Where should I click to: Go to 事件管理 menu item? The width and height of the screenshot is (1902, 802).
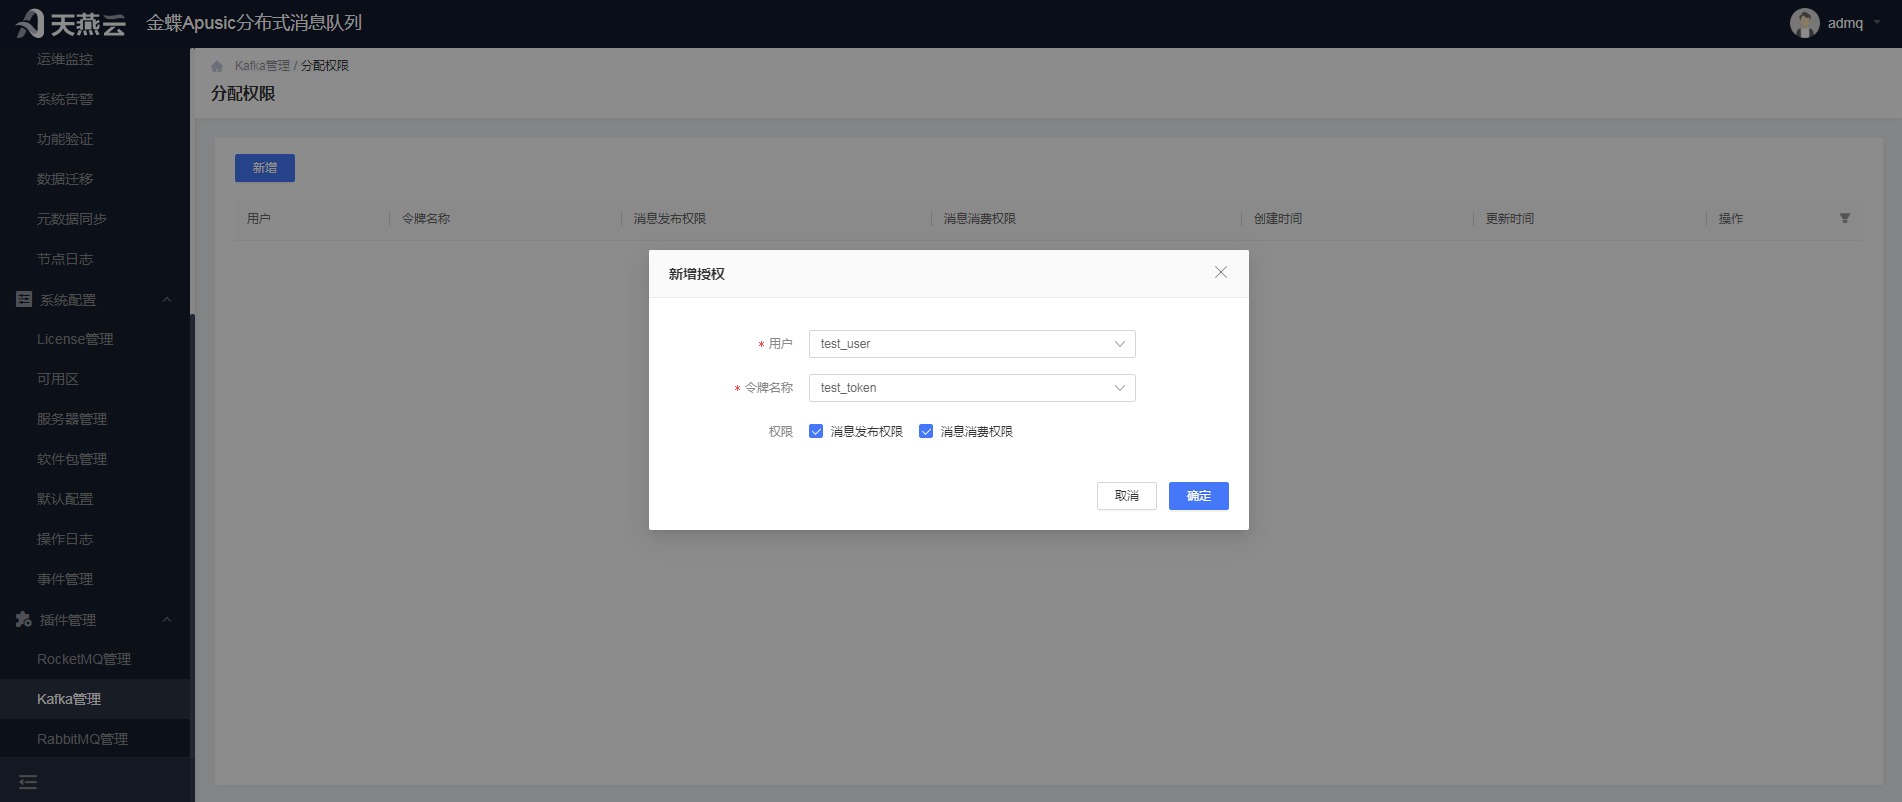[x=65, y=579]
